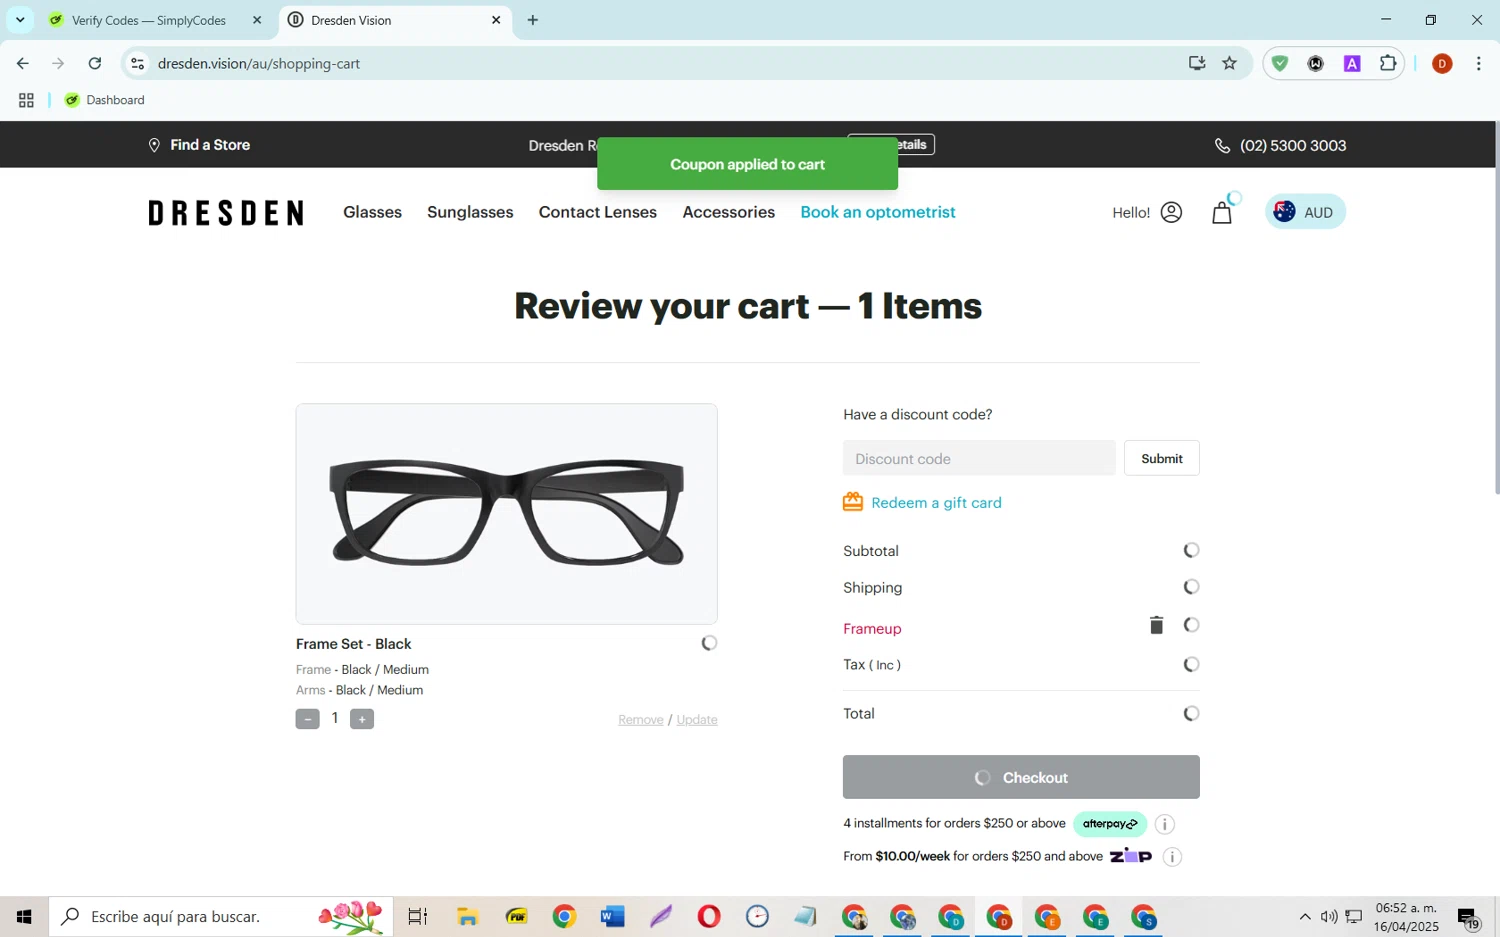Image resolution: width=1500 pixels, height=937 pixels.
Task: Click the shopping bag cart icon
Action: tap(1221, 213)
